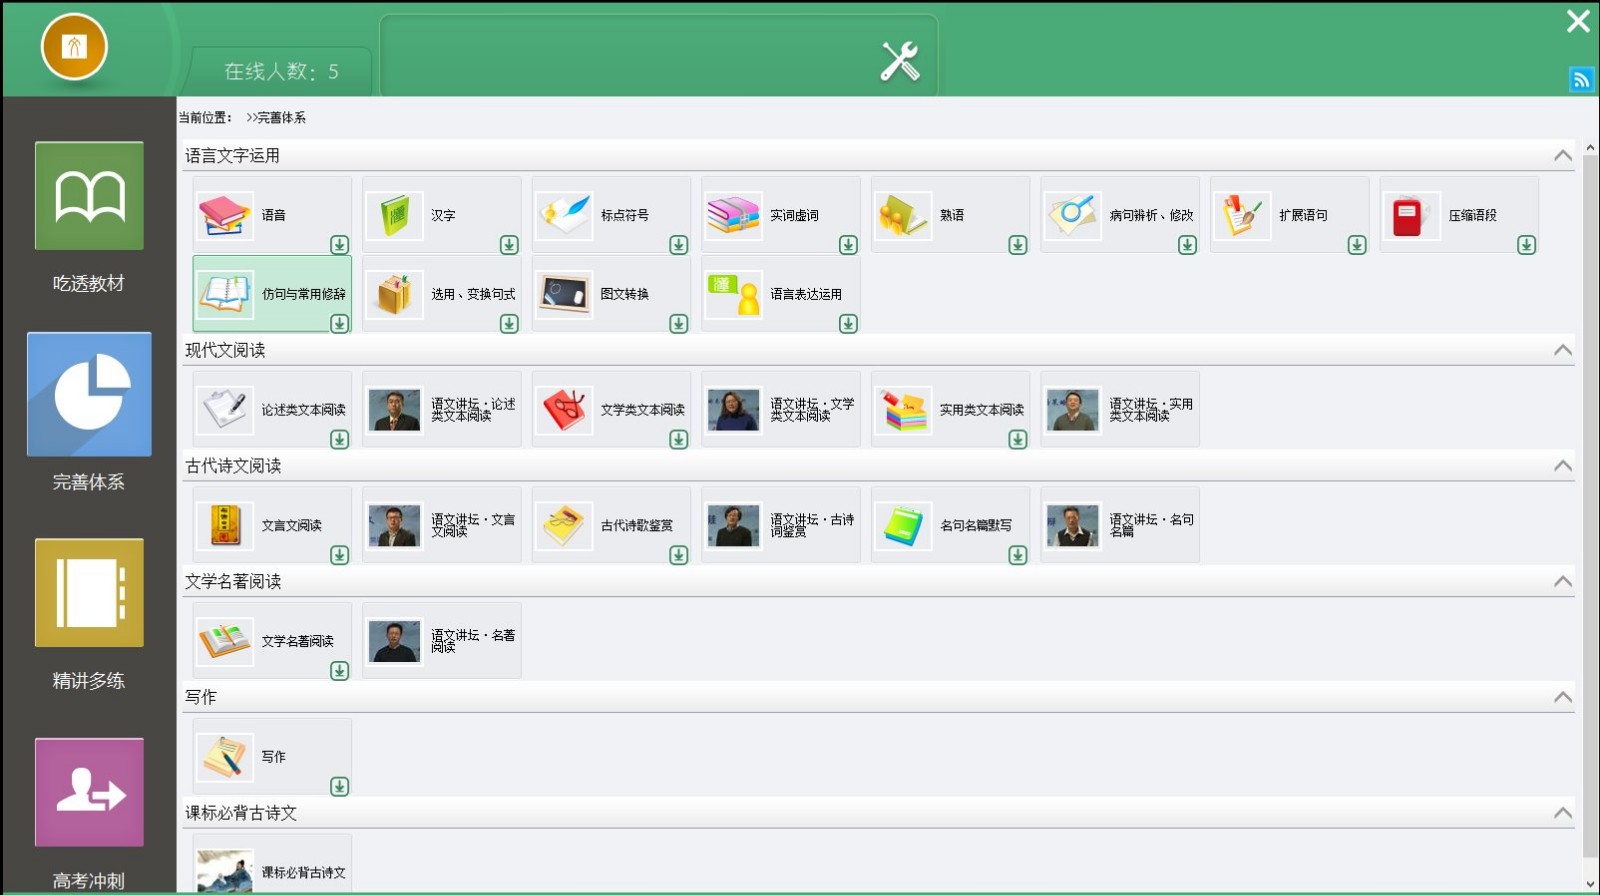Open the 名句名篇默写 module
Screen dimensions: 1600x895
point(951,525)
